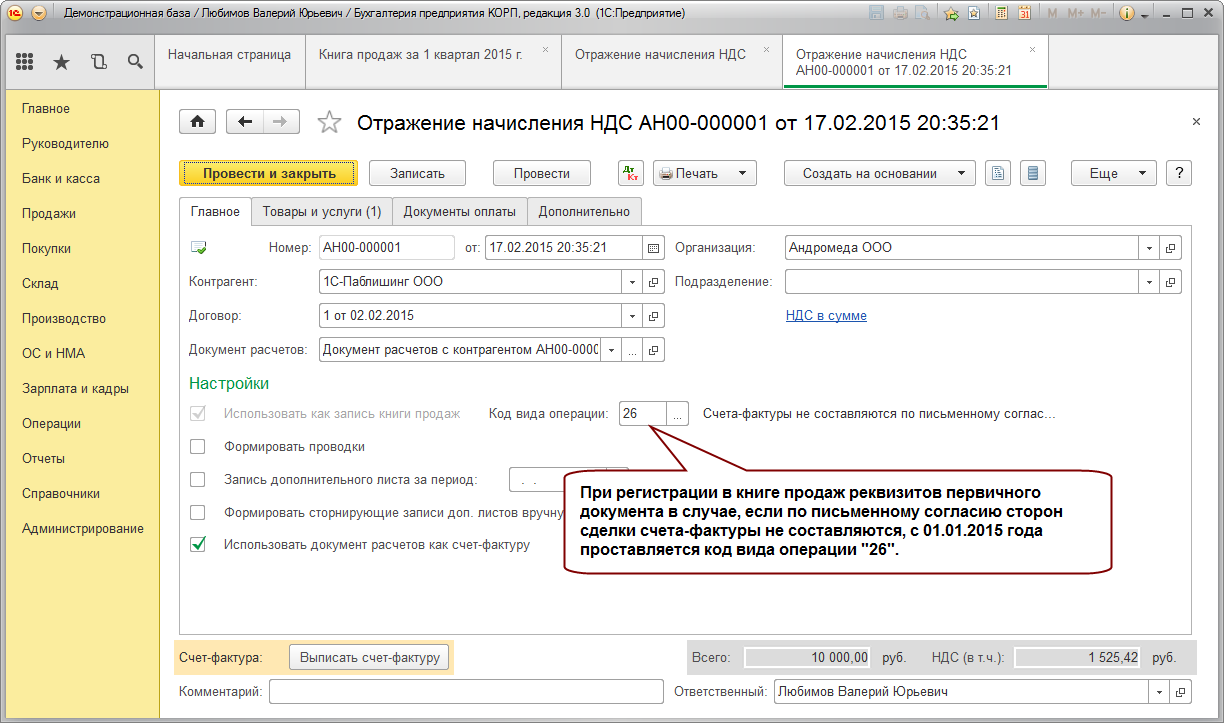Click into Комментарий input field
The height and width of the screenshot is (723, 1224).
coord(466,692)
